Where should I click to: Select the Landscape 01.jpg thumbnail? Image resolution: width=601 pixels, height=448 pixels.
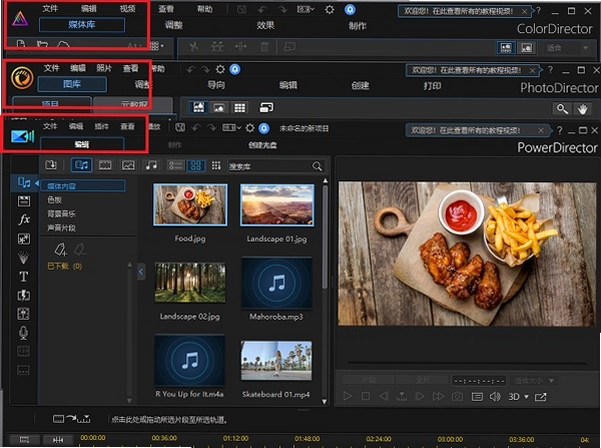click(277, 205)
